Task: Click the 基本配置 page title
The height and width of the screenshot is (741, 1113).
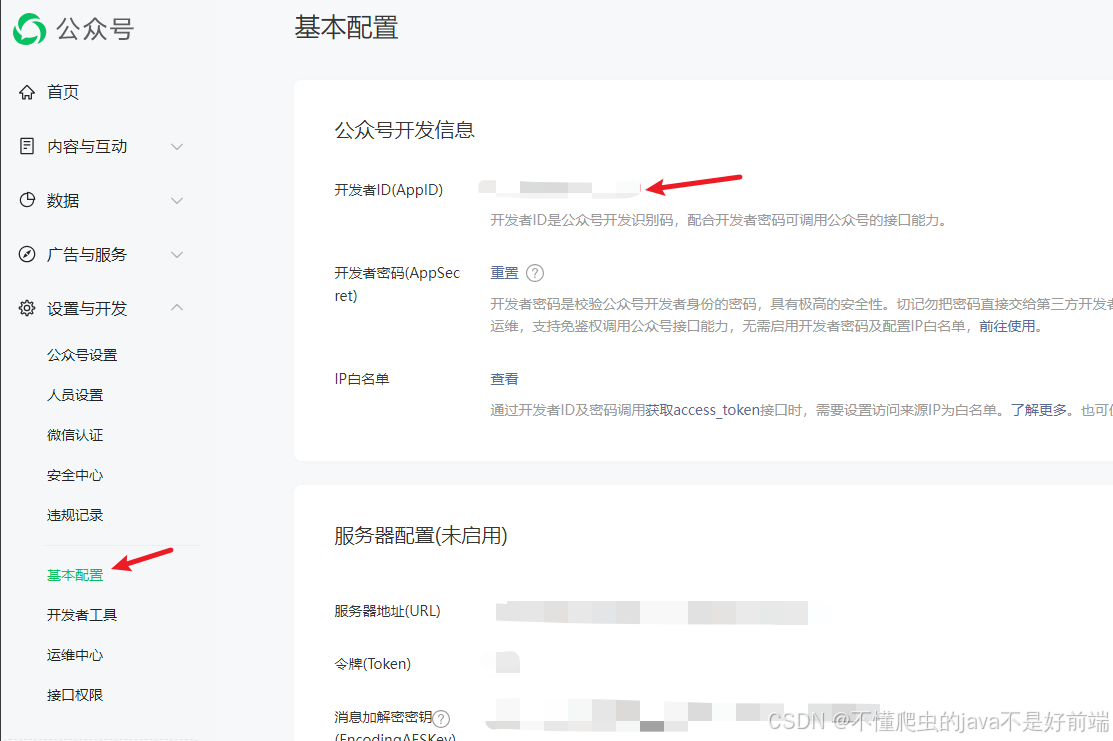Action: click(346, 28)
